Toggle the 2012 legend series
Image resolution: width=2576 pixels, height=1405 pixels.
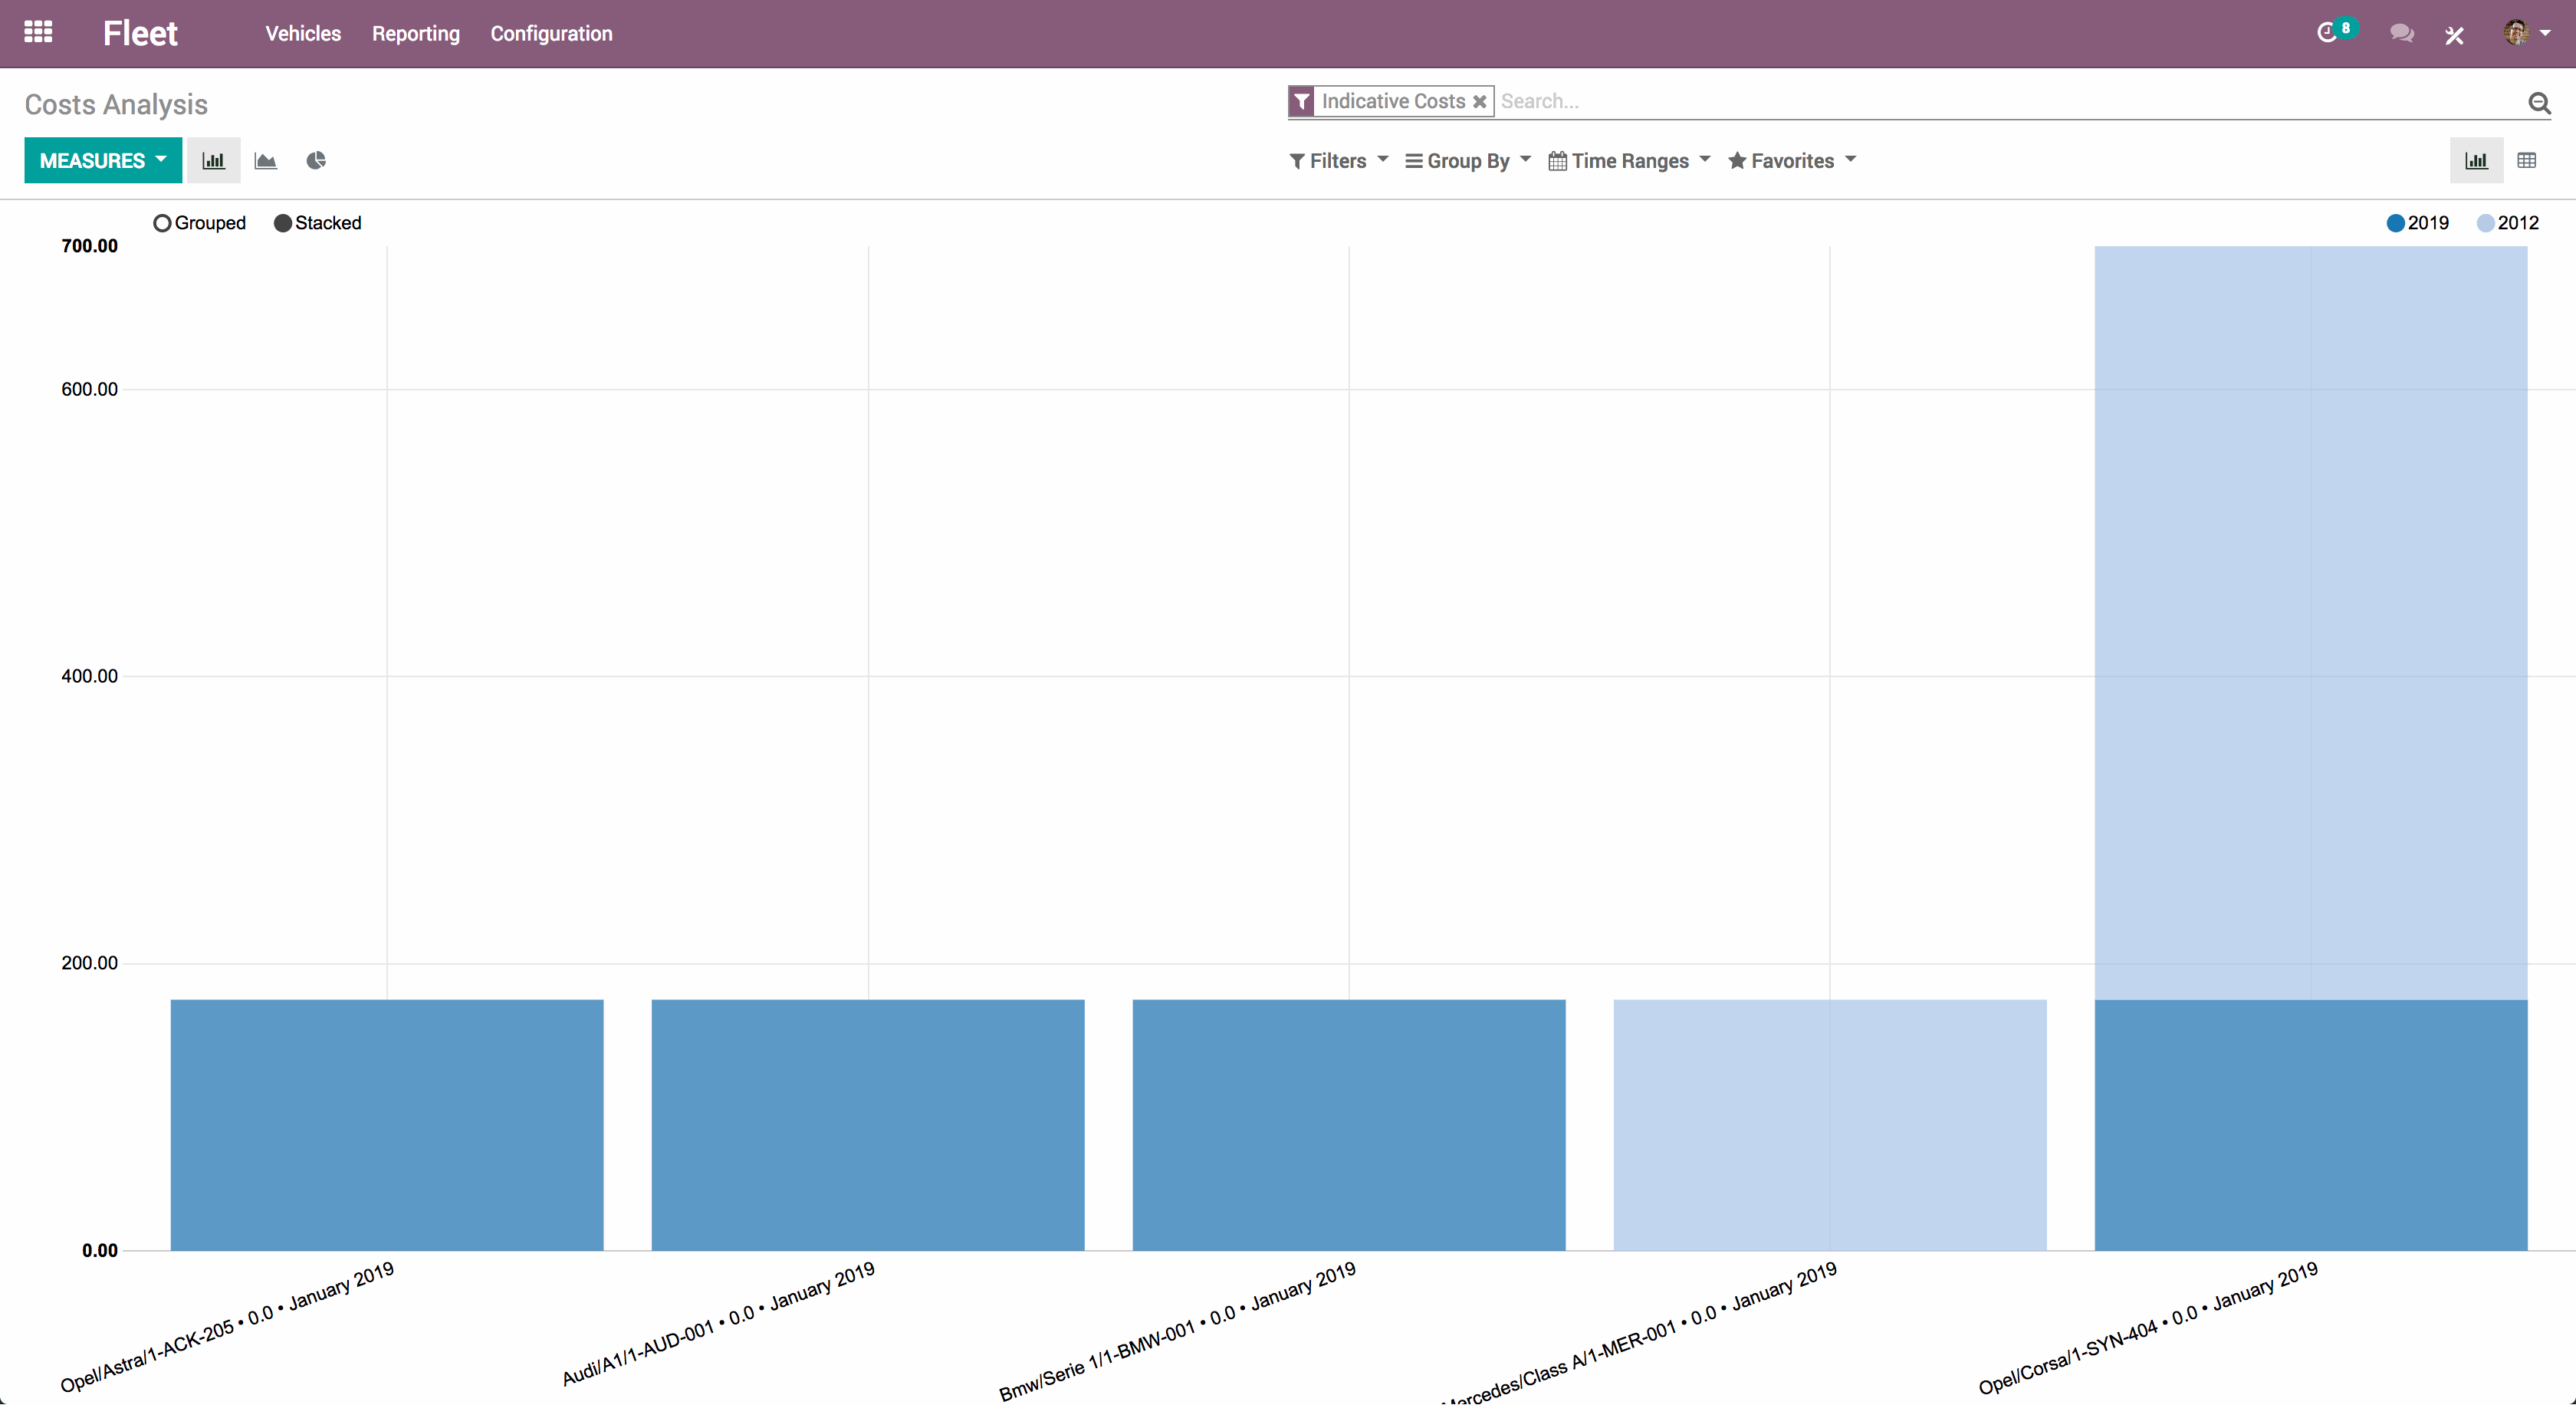coord(2508,222)
